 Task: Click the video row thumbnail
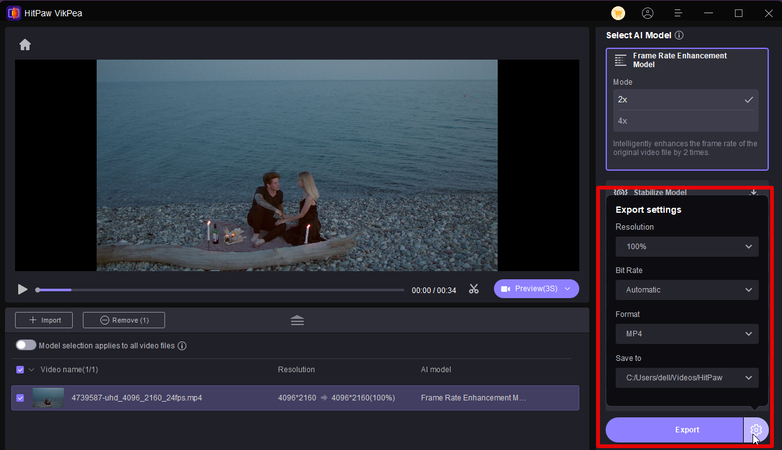click(48, 398)
